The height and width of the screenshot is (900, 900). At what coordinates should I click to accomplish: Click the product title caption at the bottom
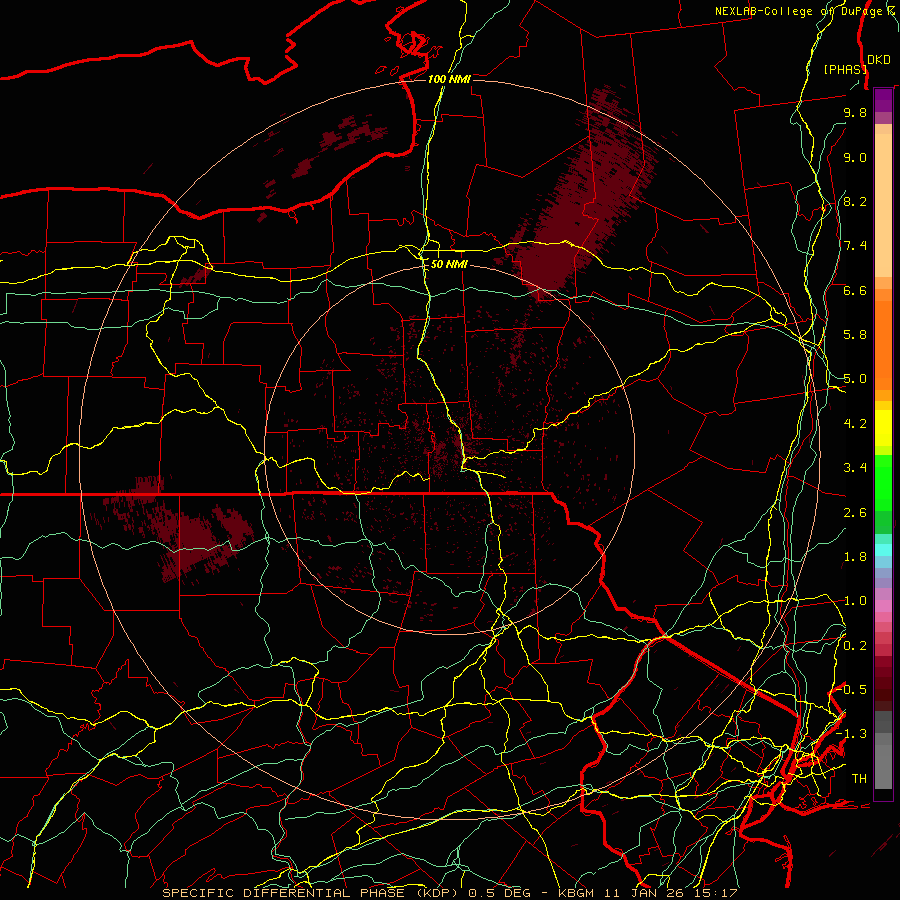click(449, 893)
